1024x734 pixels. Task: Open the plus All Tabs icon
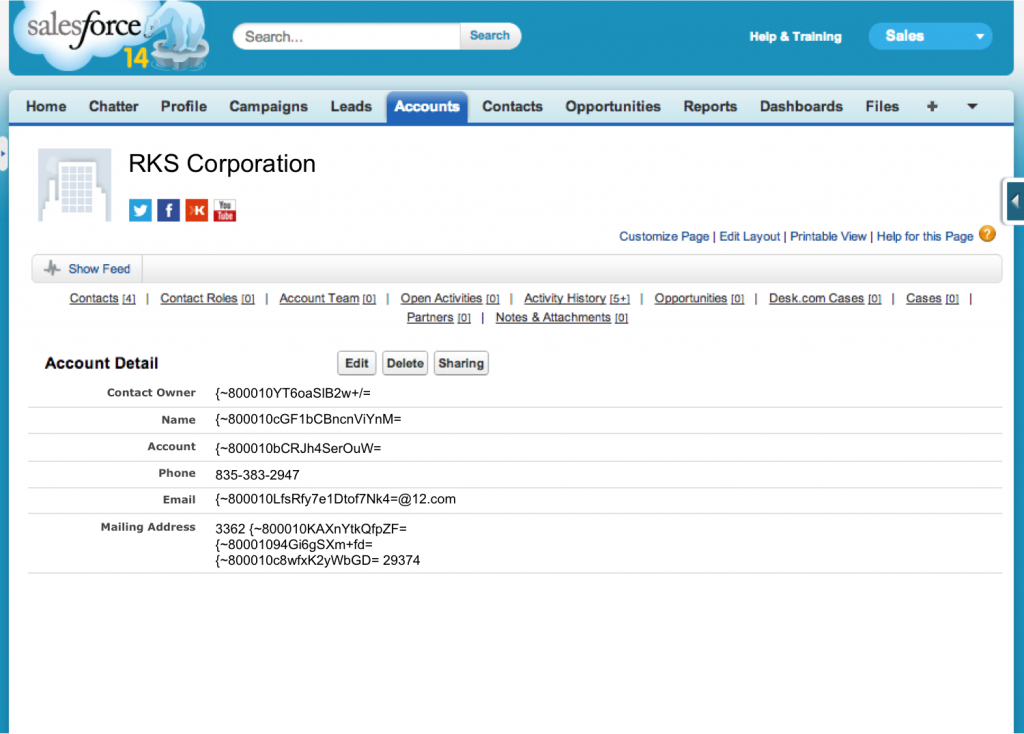tap(932, 106)
